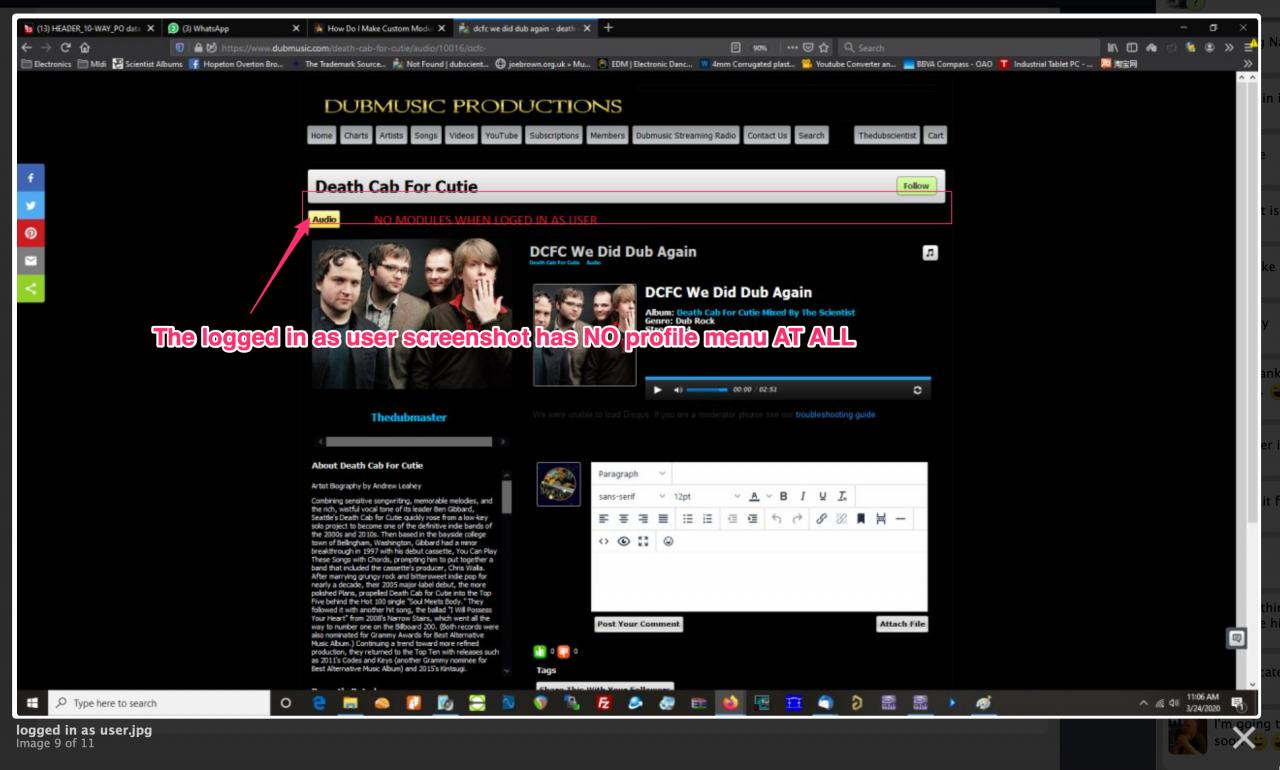Center align comment text
The width and height of the screenshot is (1280, 770).
tap(623, 519)
